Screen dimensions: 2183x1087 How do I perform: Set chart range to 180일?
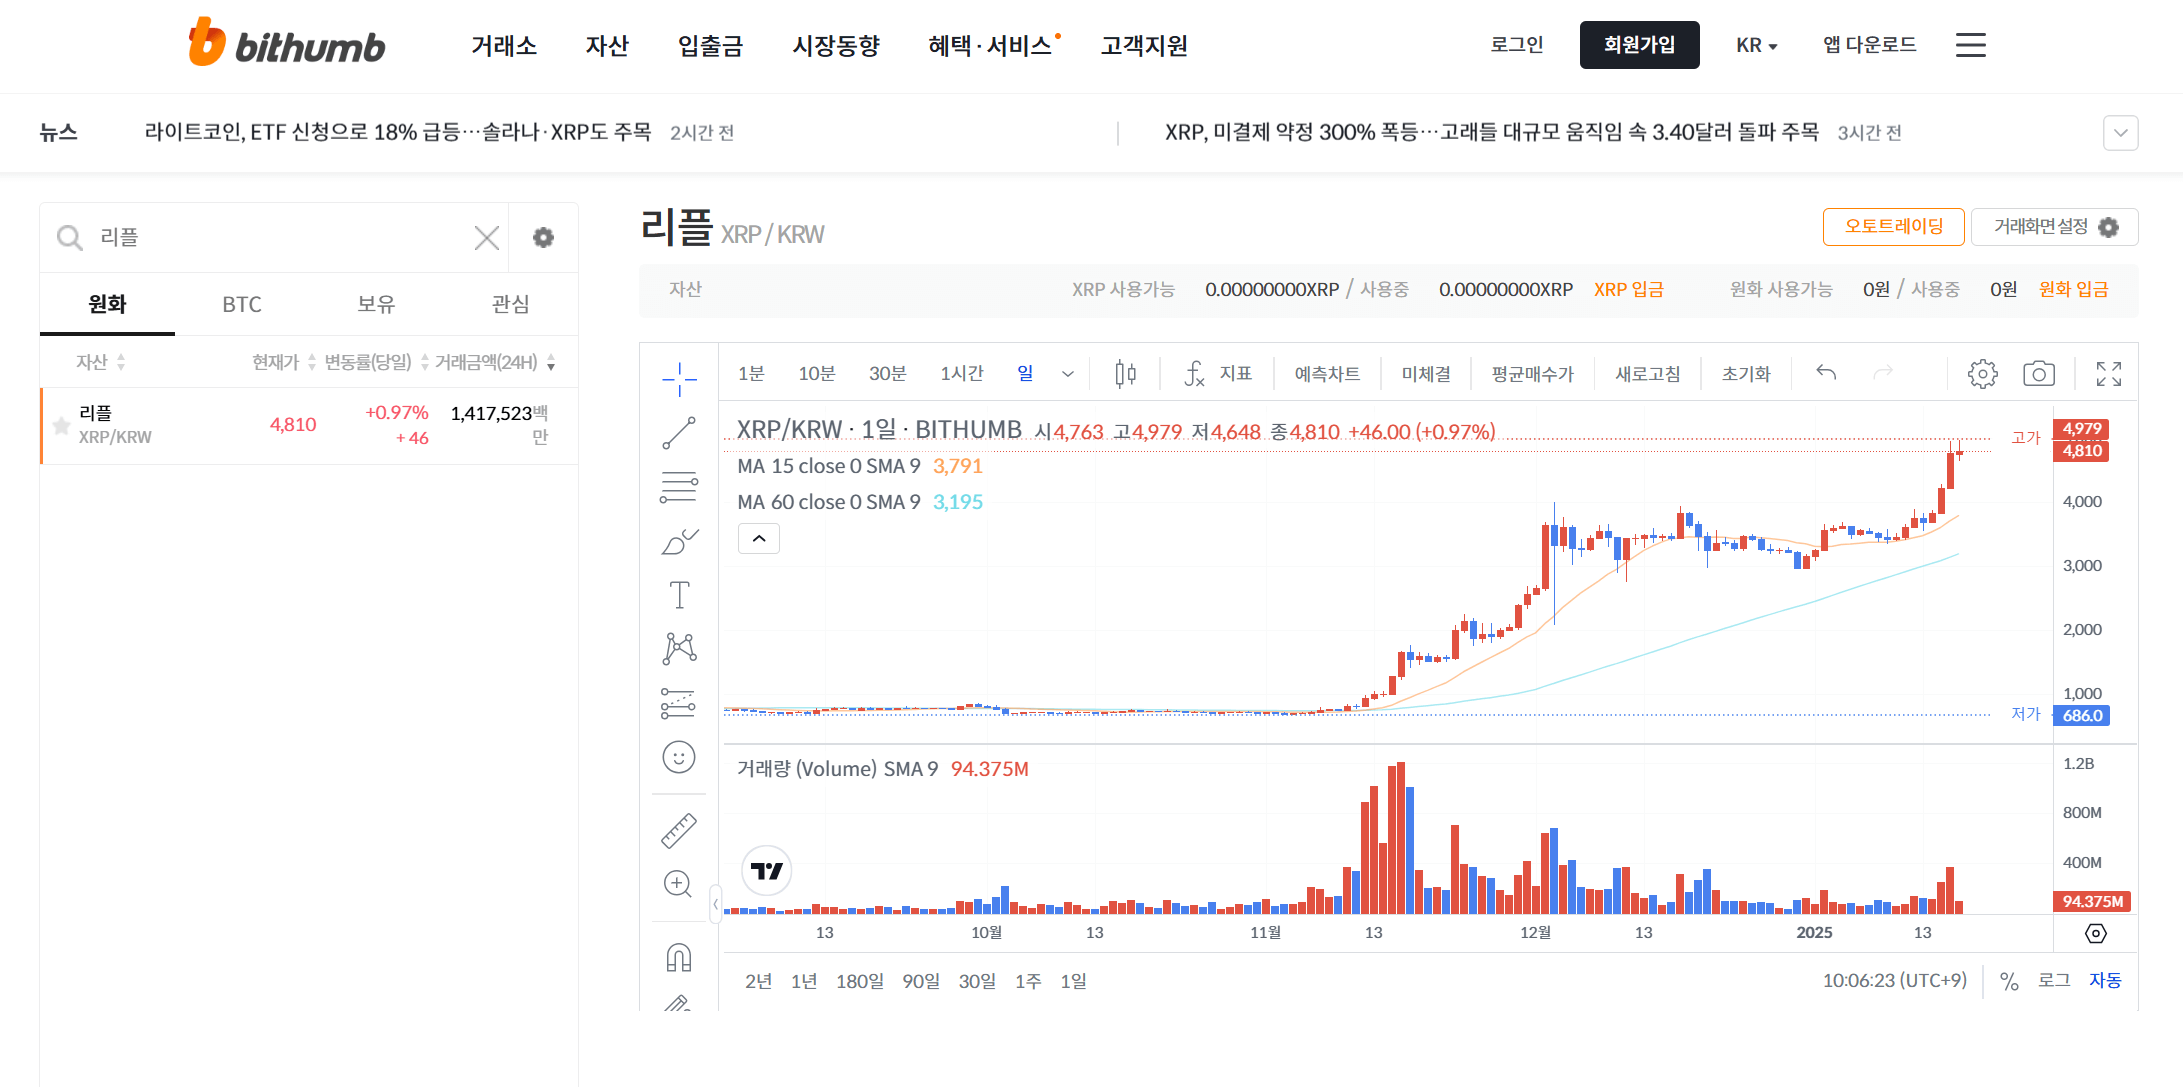click(x=859, y=981)
